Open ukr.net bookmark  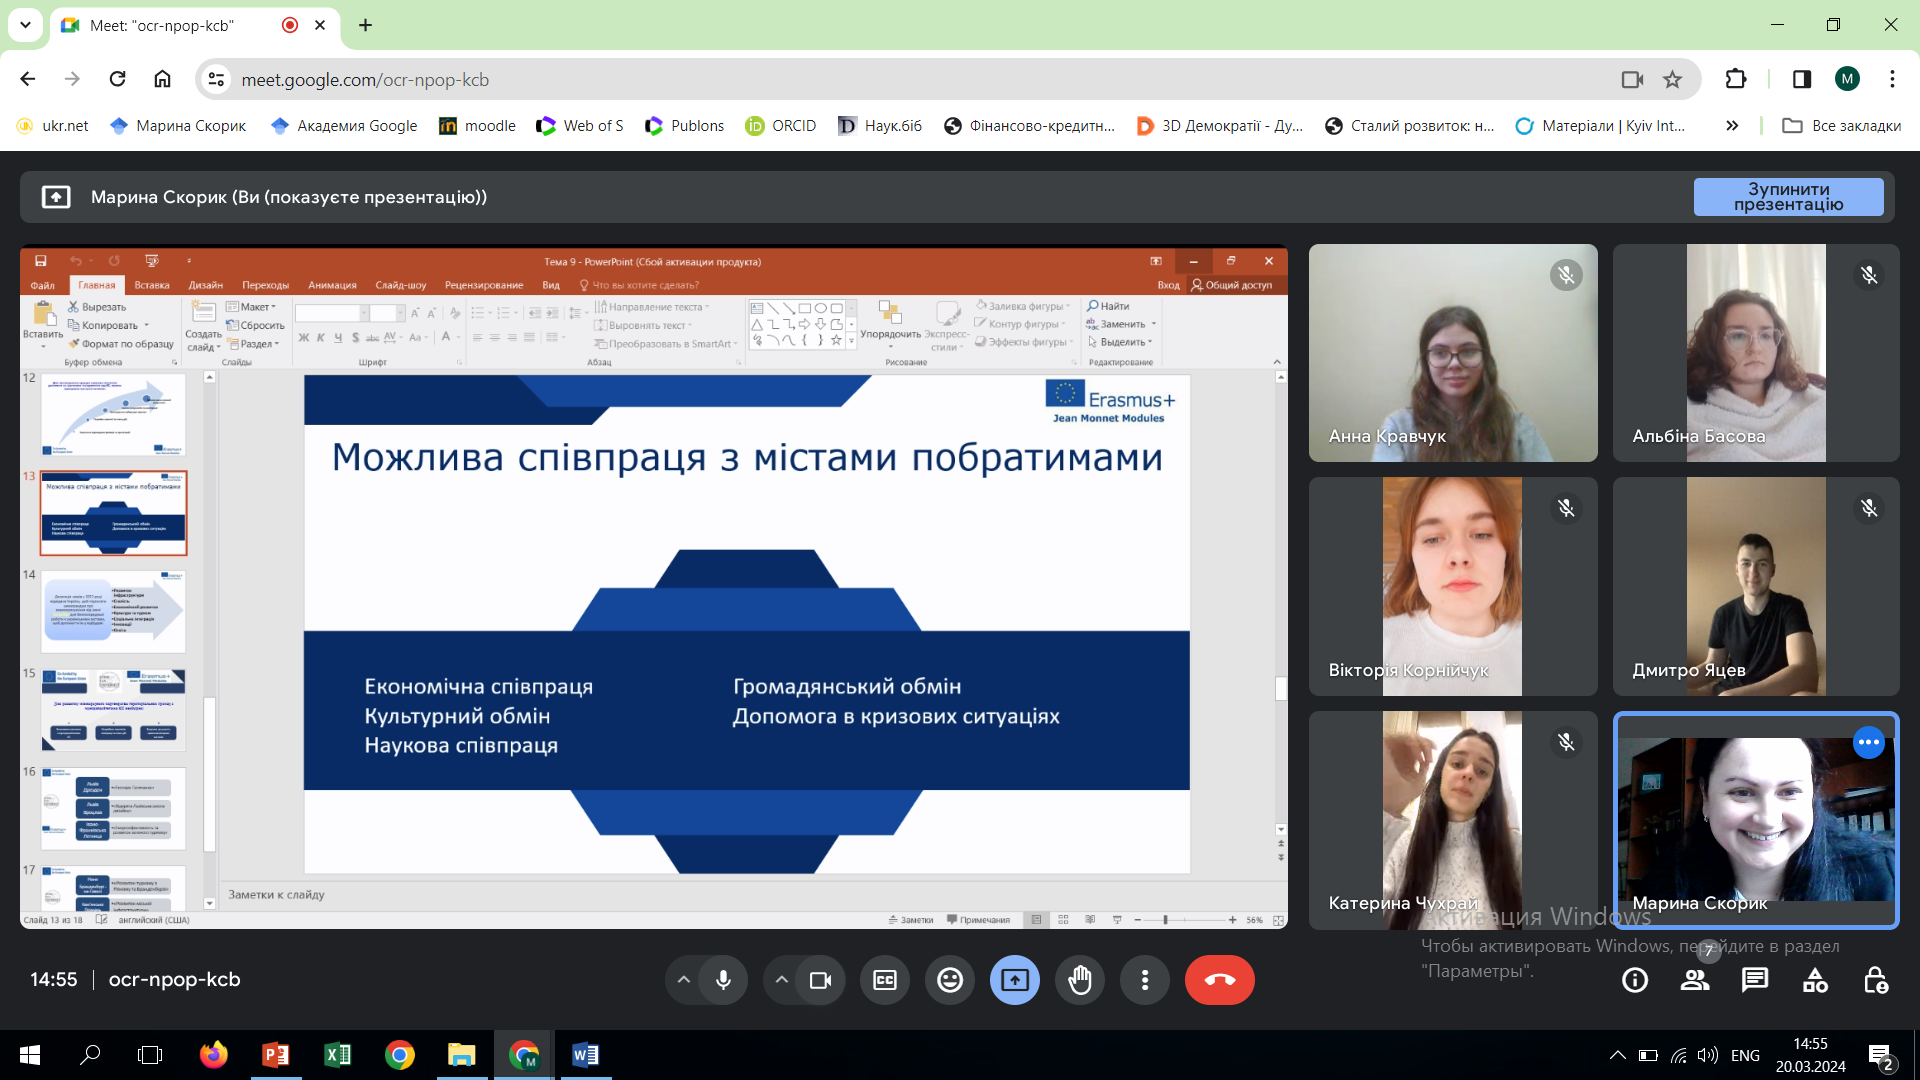click(54, 126)
